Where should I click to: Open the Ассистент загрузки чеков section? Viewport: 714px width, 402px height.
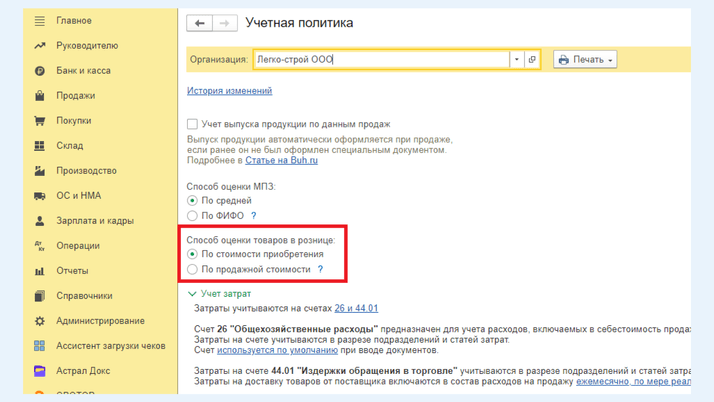click(x=111, y=346)
